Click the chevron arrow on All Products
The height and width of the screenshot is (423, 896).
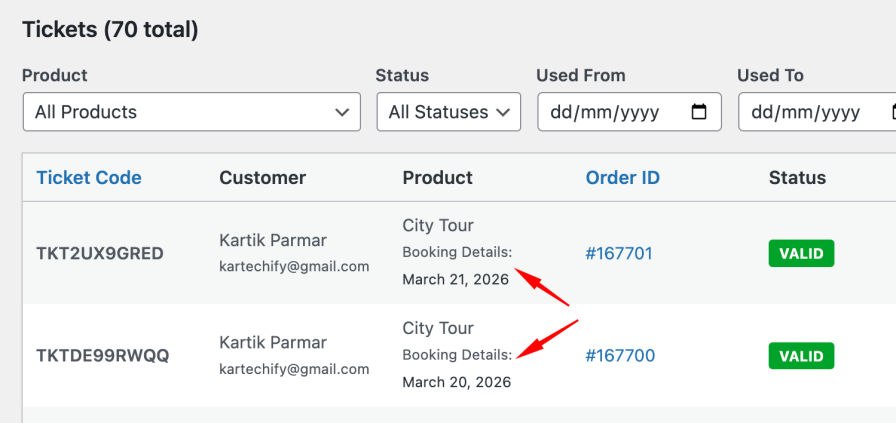coord(342,112)
